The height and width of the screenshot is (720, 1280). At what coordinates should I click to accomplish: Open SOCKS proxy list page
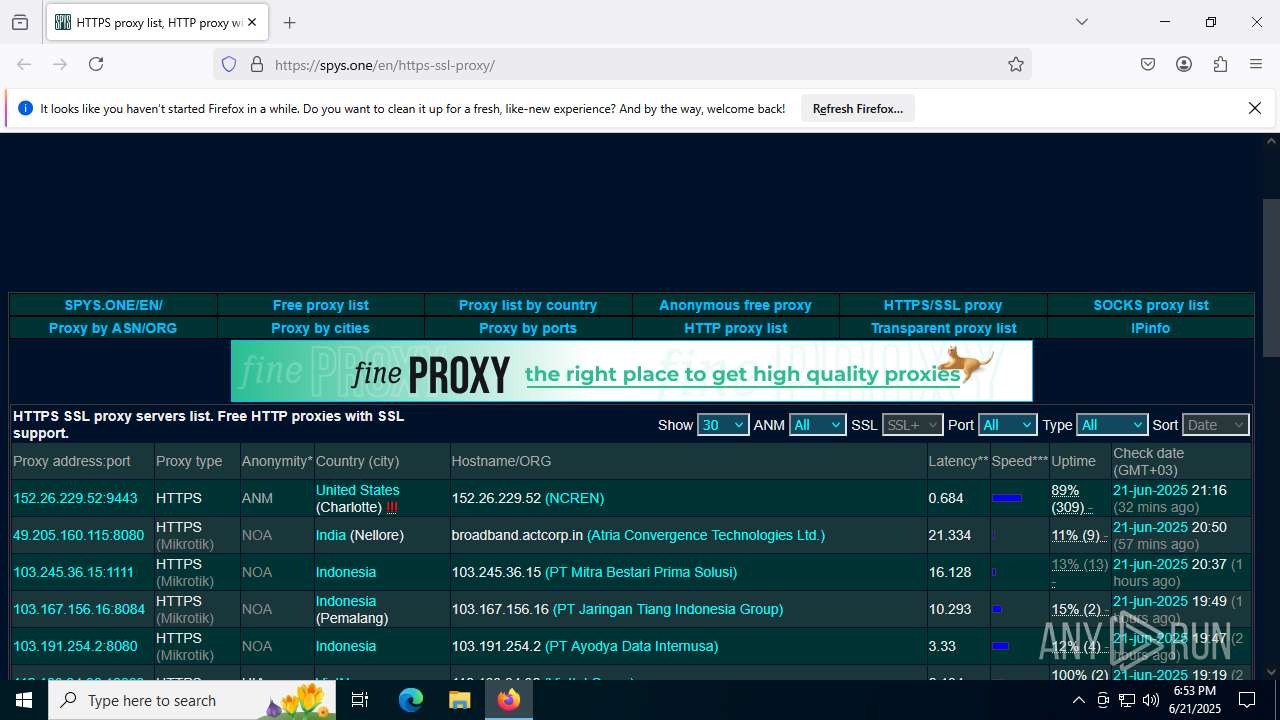pyautogui.click(x=1151, y=305)
